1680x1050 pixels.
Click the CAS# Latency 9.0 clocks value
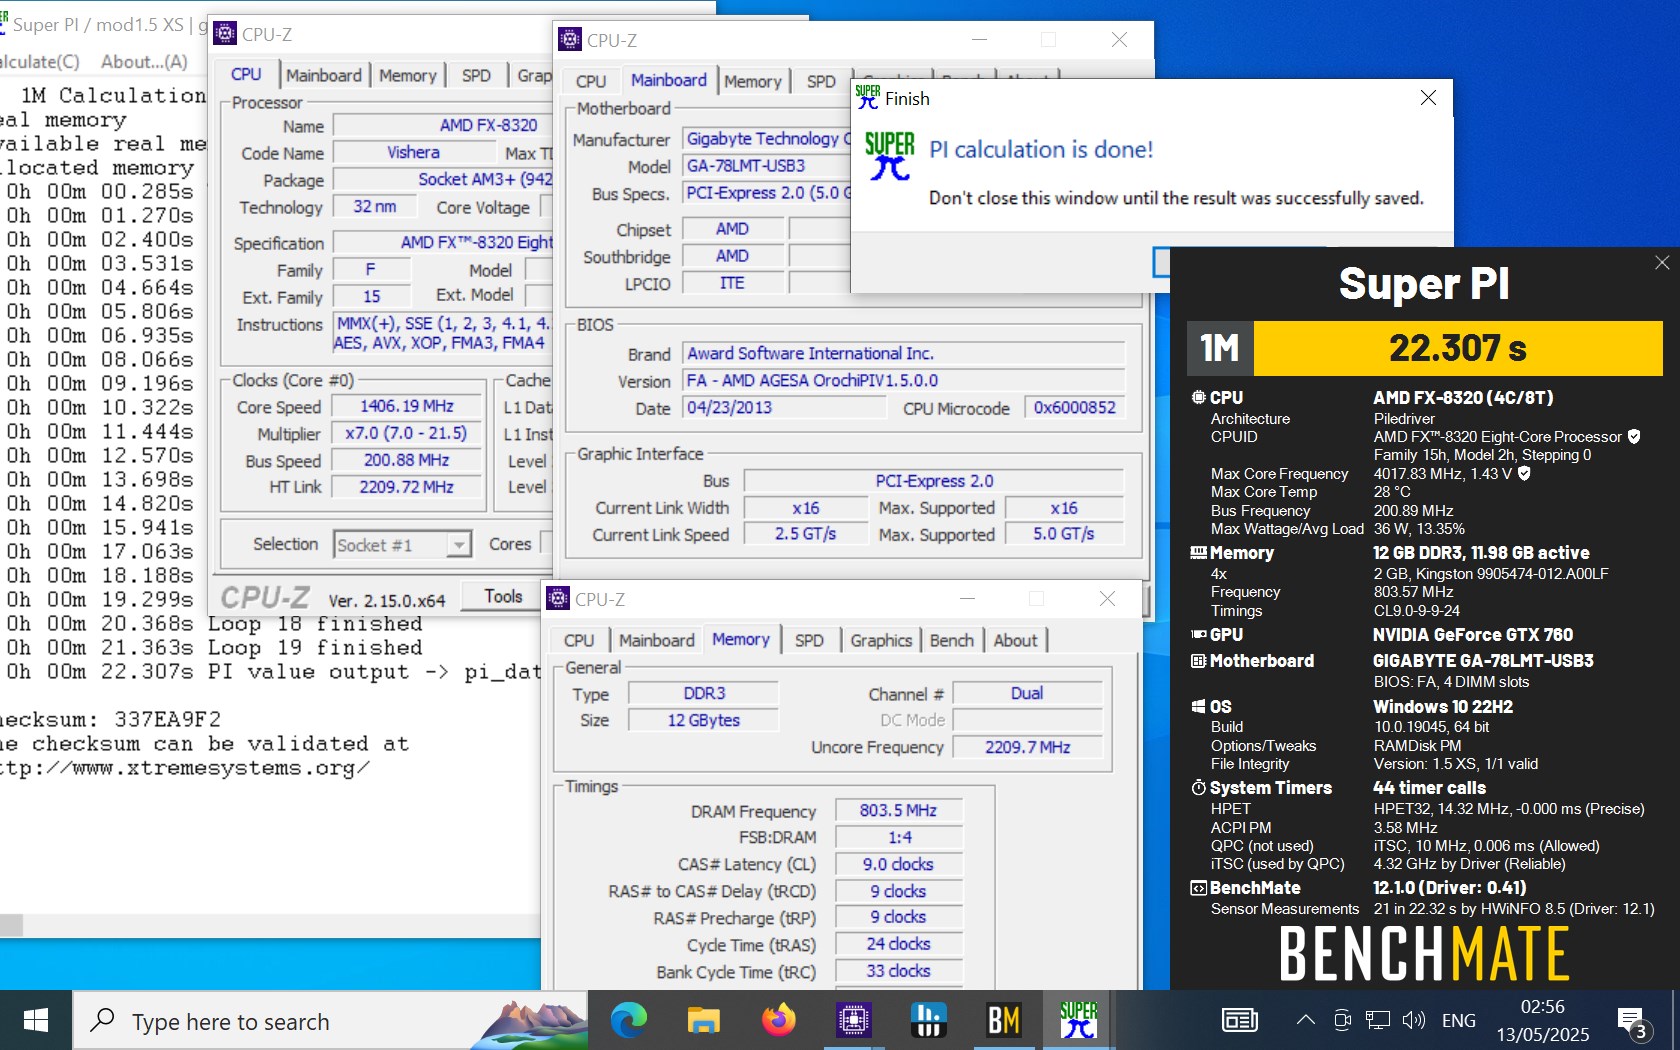pos(898,864)
